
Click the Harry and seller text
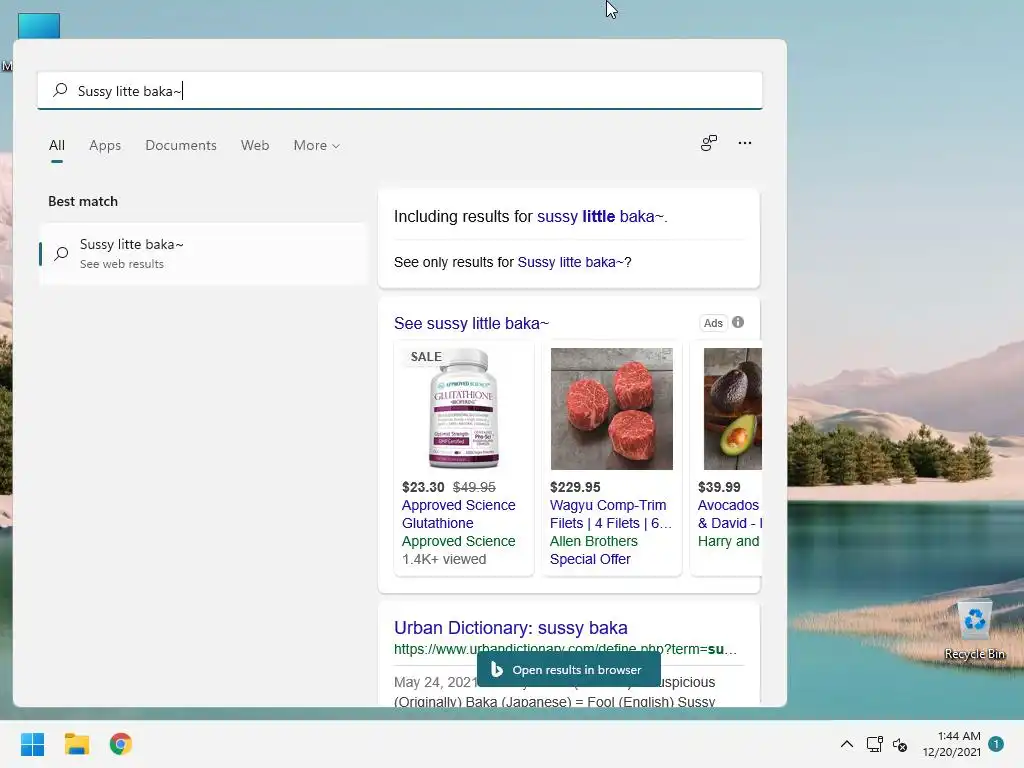728,541
